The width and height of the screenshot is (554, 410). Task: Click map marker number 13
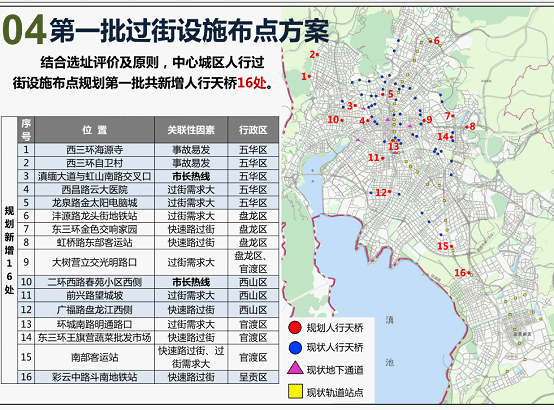(x=394, y=146)
